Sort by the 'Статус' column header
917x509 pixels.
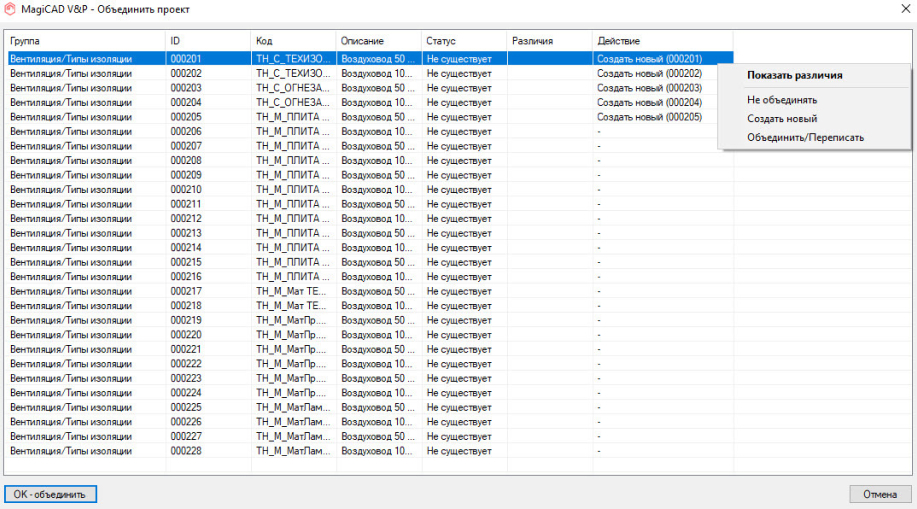(x=463, y=41)
